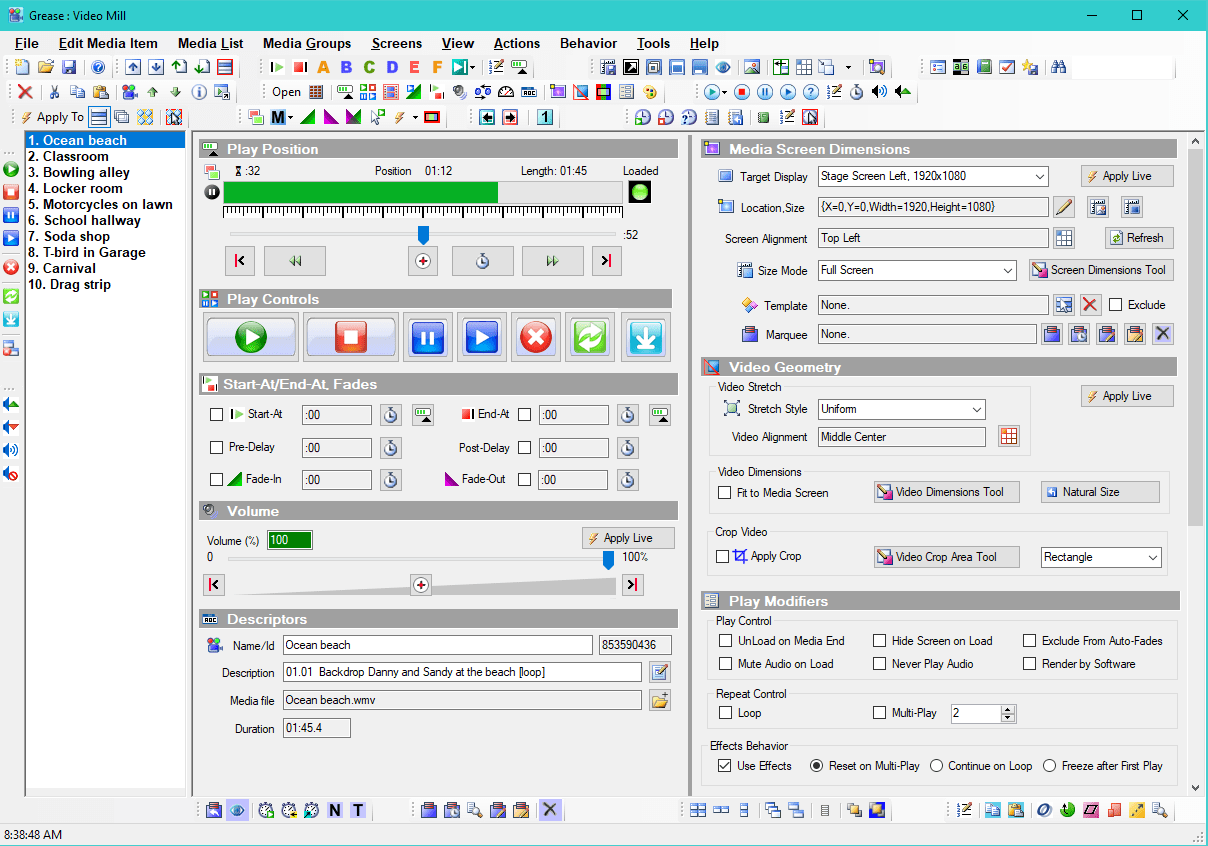
Task: Click the save floppy disk icon in the toolbar
Action: [69, 67]
